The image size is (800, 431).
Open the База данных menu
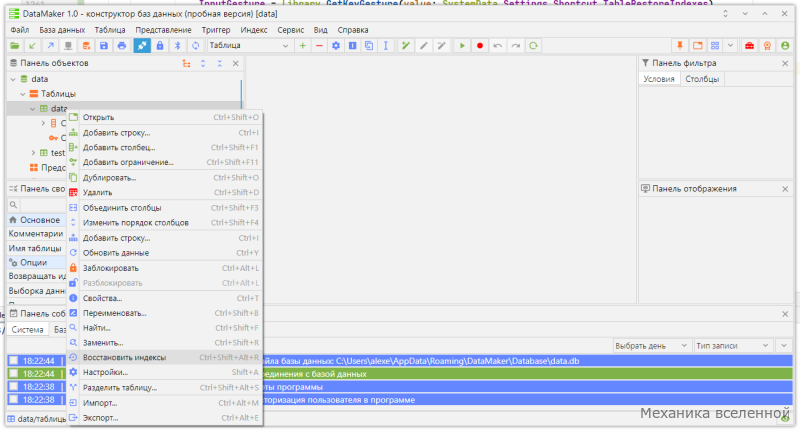62,30
